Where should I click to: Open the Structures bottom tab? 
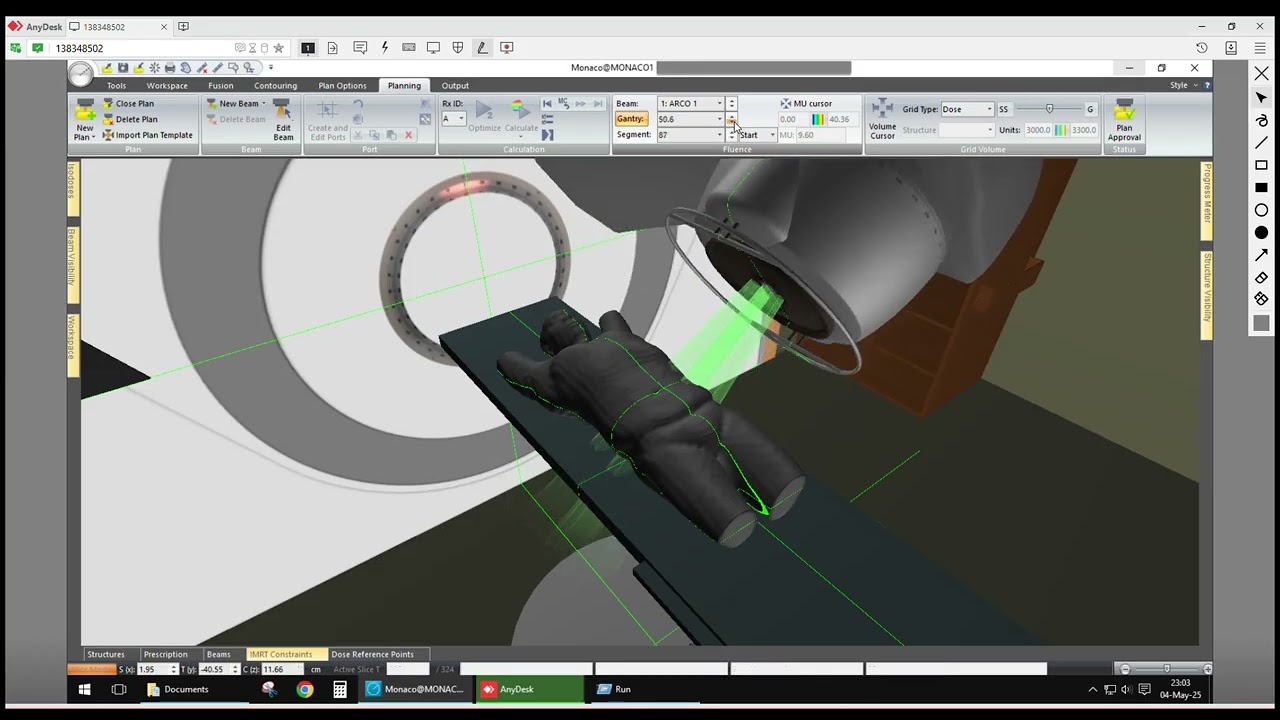pos(106,654)
